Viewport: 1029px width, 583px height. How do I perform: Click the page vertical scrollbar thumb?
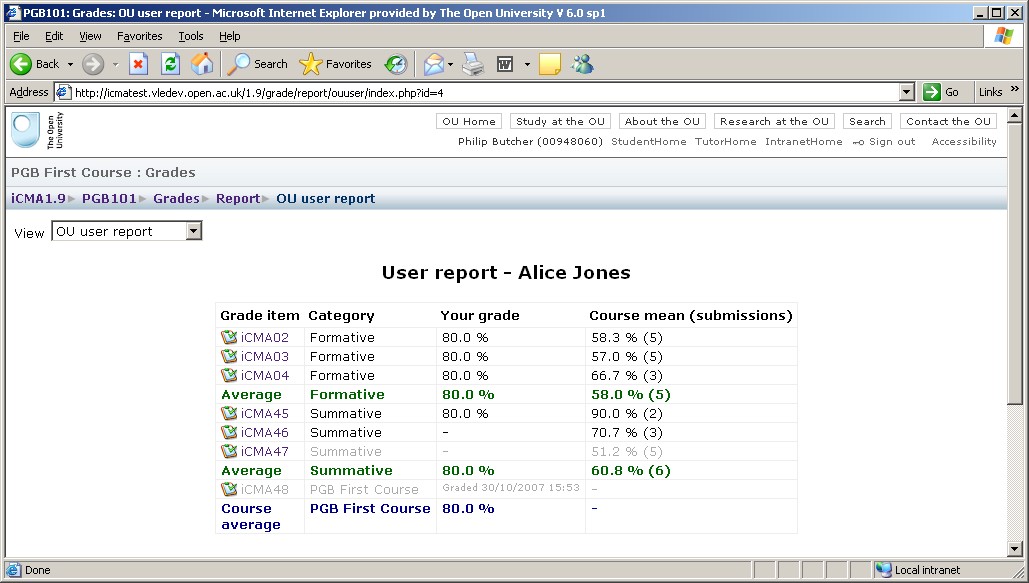tap(1015, 264)
